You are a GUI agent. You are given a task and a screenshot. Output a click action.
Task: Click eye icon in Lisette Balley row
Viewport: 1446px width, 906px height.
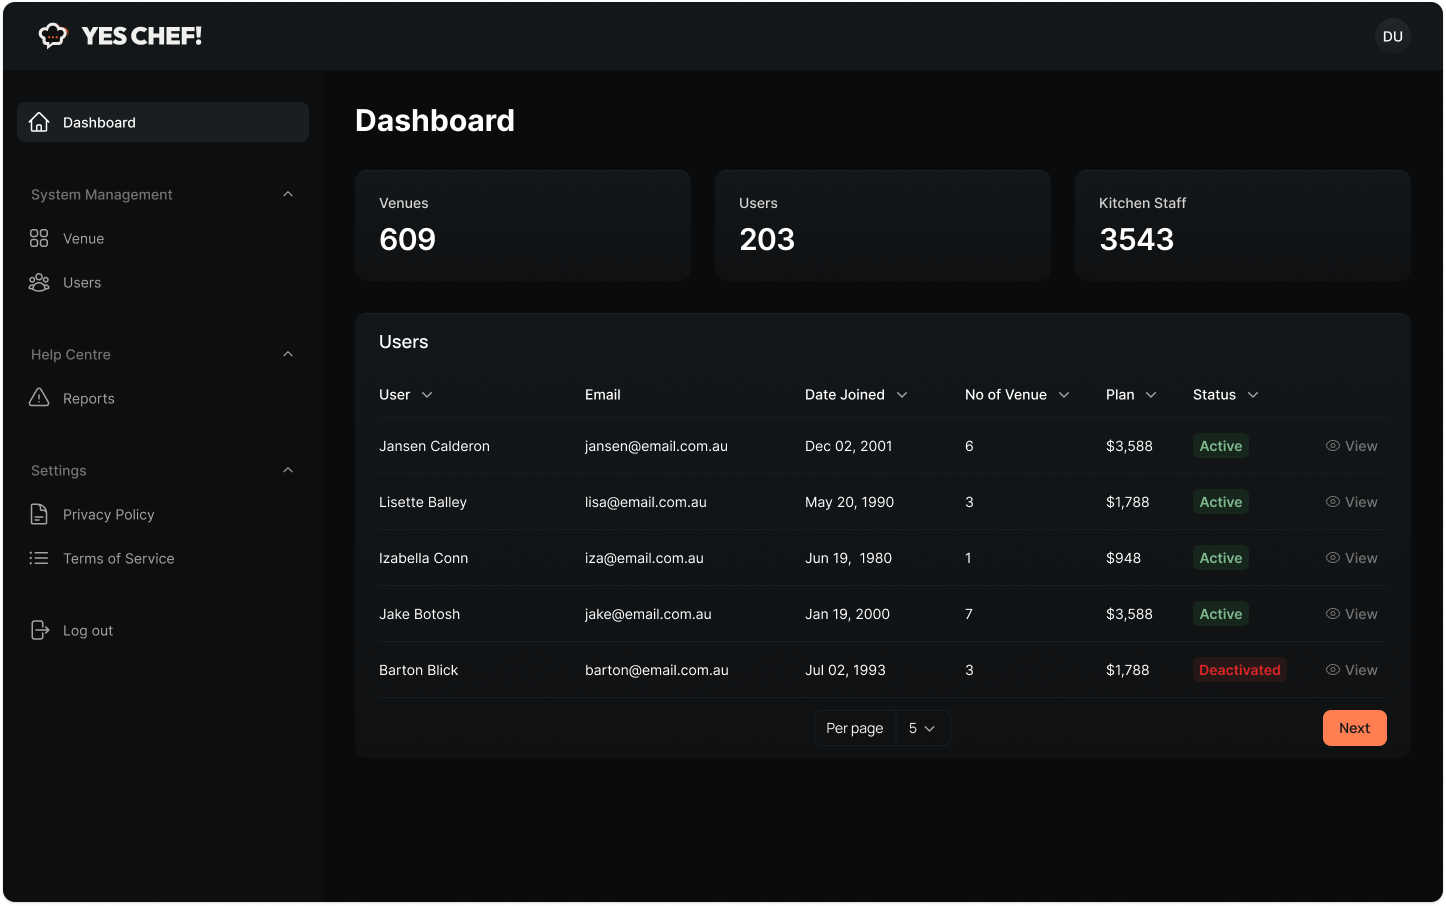(x=1333, y=502)
